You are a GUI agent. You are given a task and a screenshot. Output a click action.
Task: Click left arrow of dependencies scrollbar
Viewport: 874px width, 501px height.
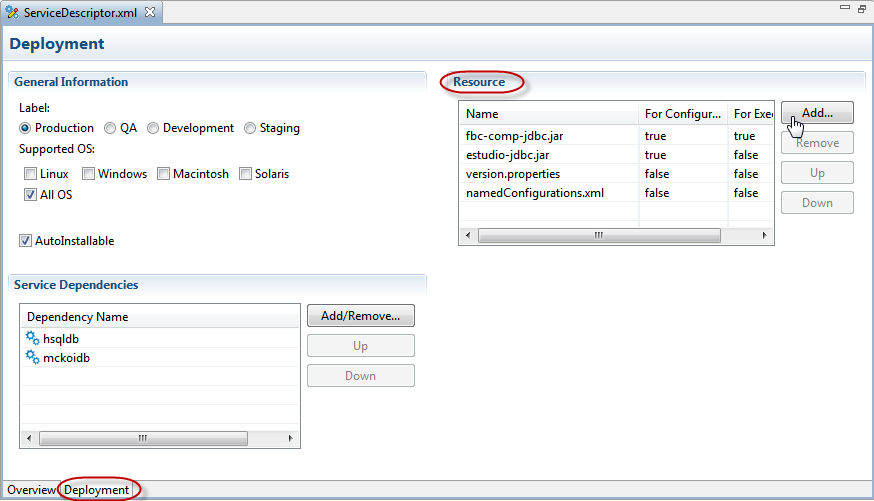[x=28, y=439]
